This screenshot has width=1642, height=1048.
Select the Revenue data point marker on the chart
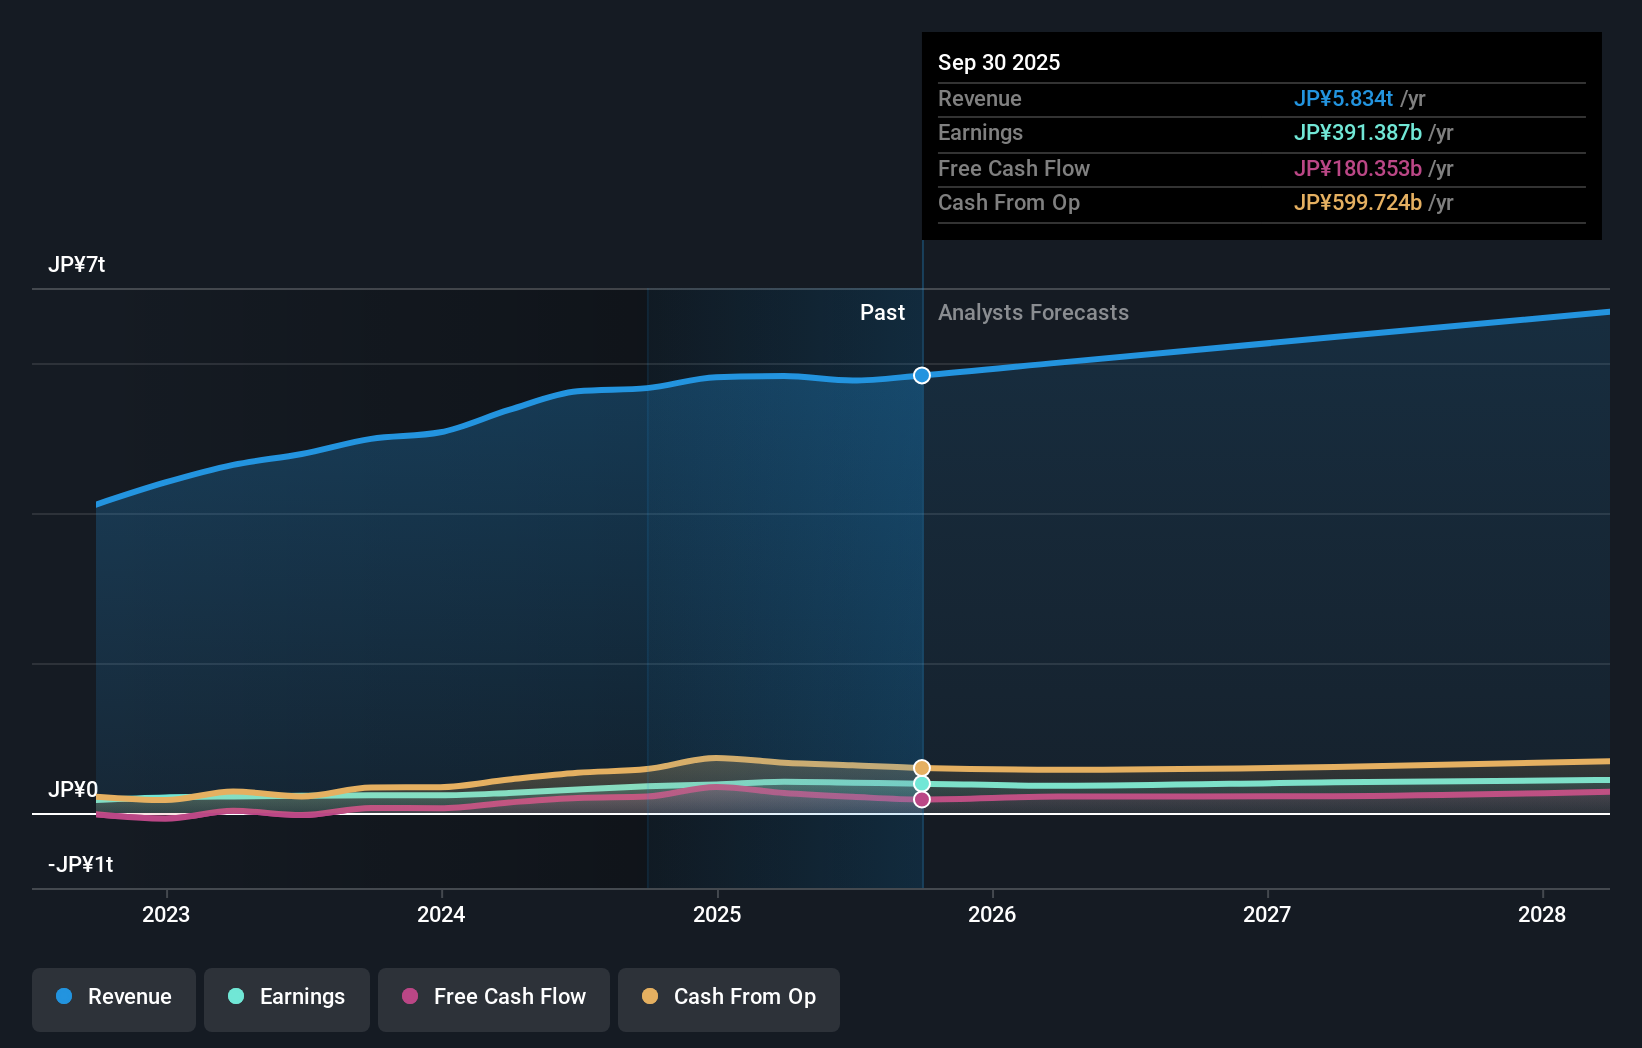point(921,376)
